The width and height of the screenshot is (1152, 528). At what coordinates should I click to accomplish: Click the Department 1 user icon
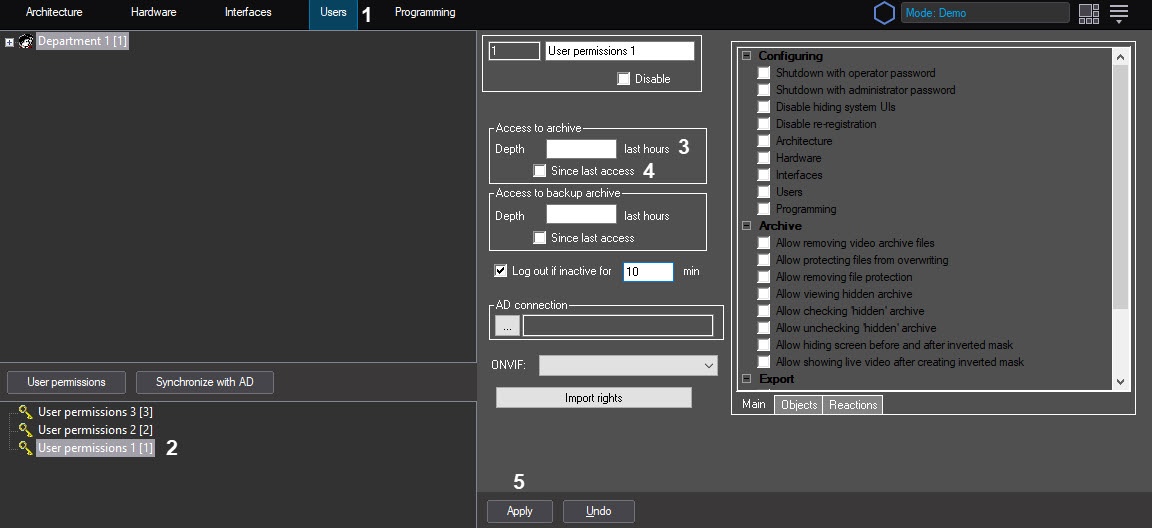click(26, 42)
